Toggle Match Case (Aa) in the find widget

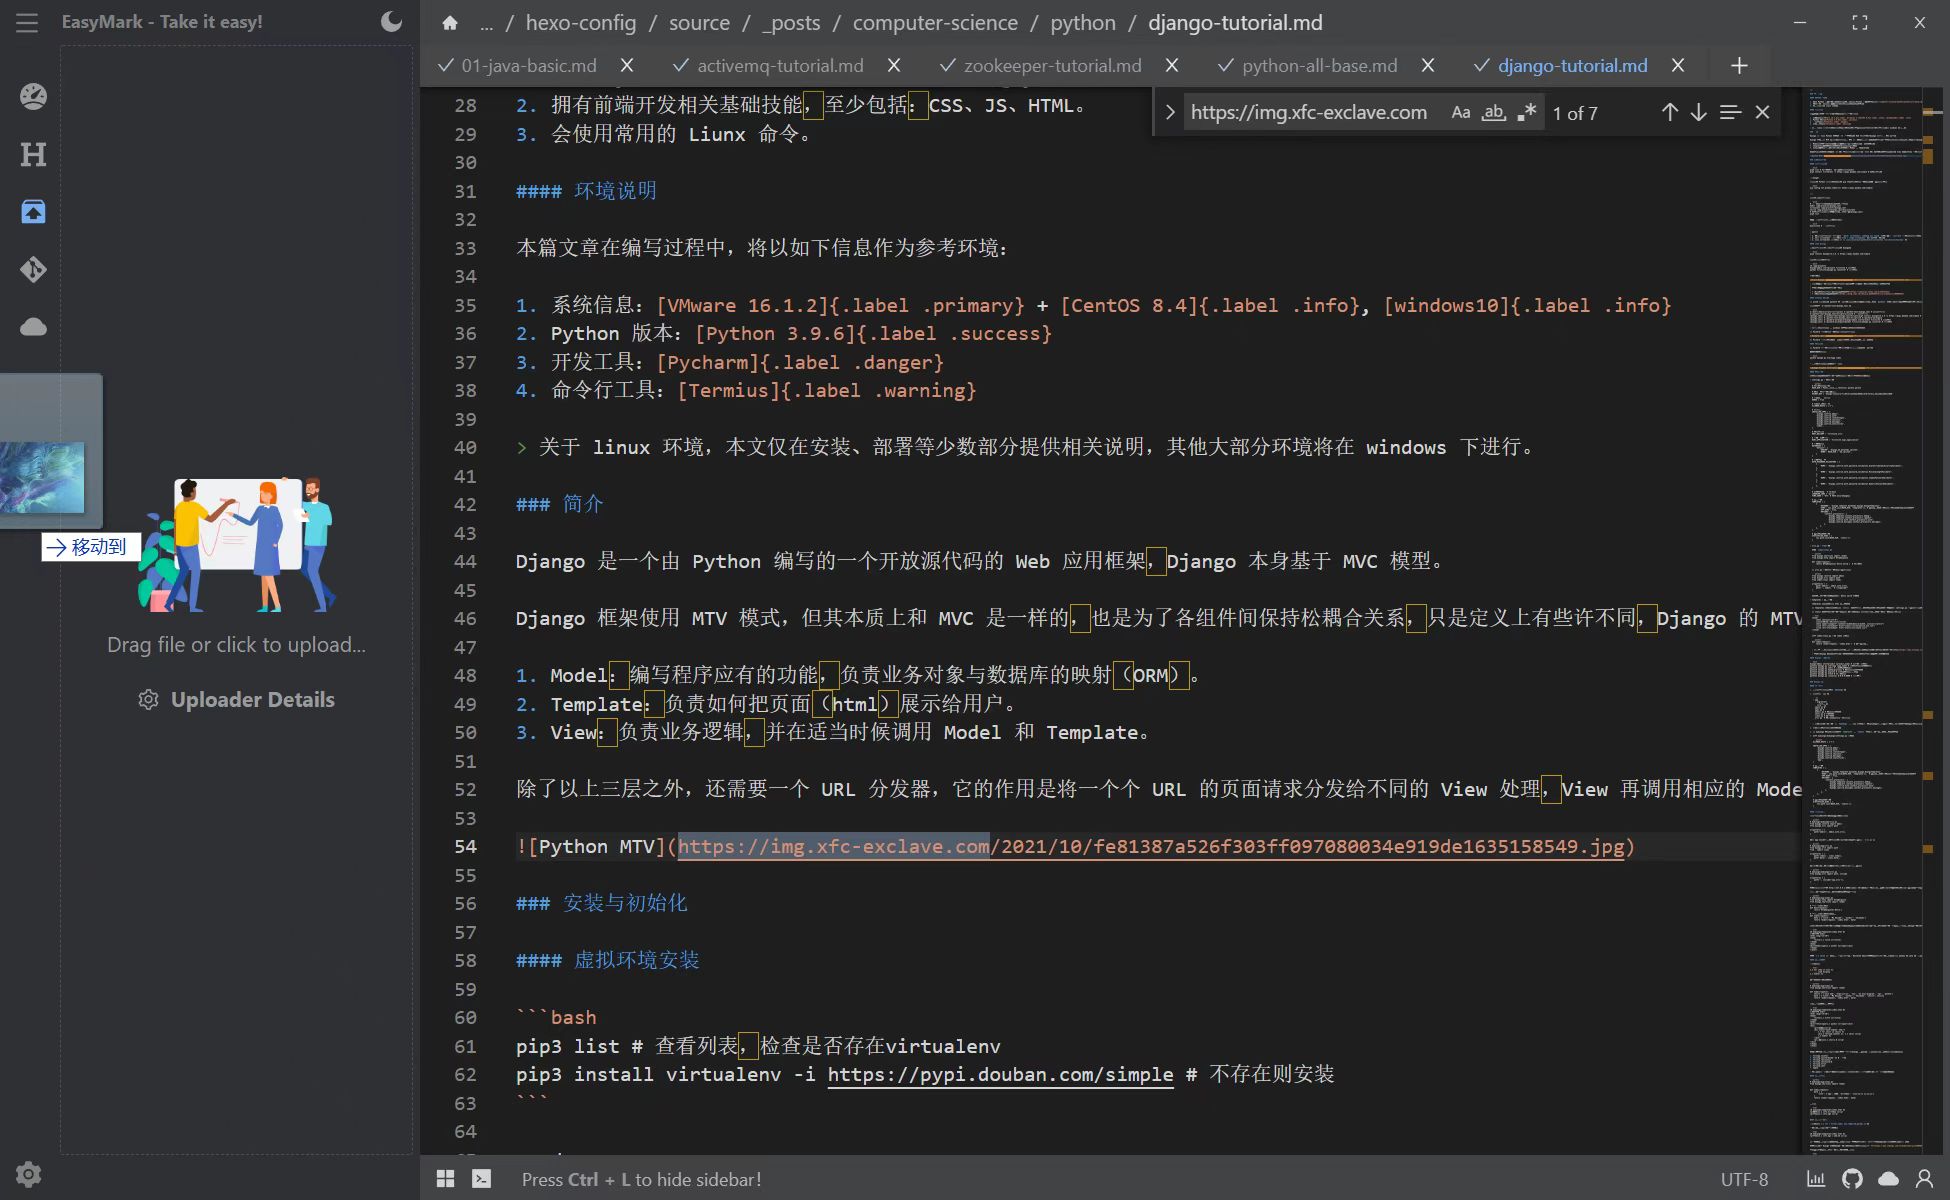[1461, 112]
